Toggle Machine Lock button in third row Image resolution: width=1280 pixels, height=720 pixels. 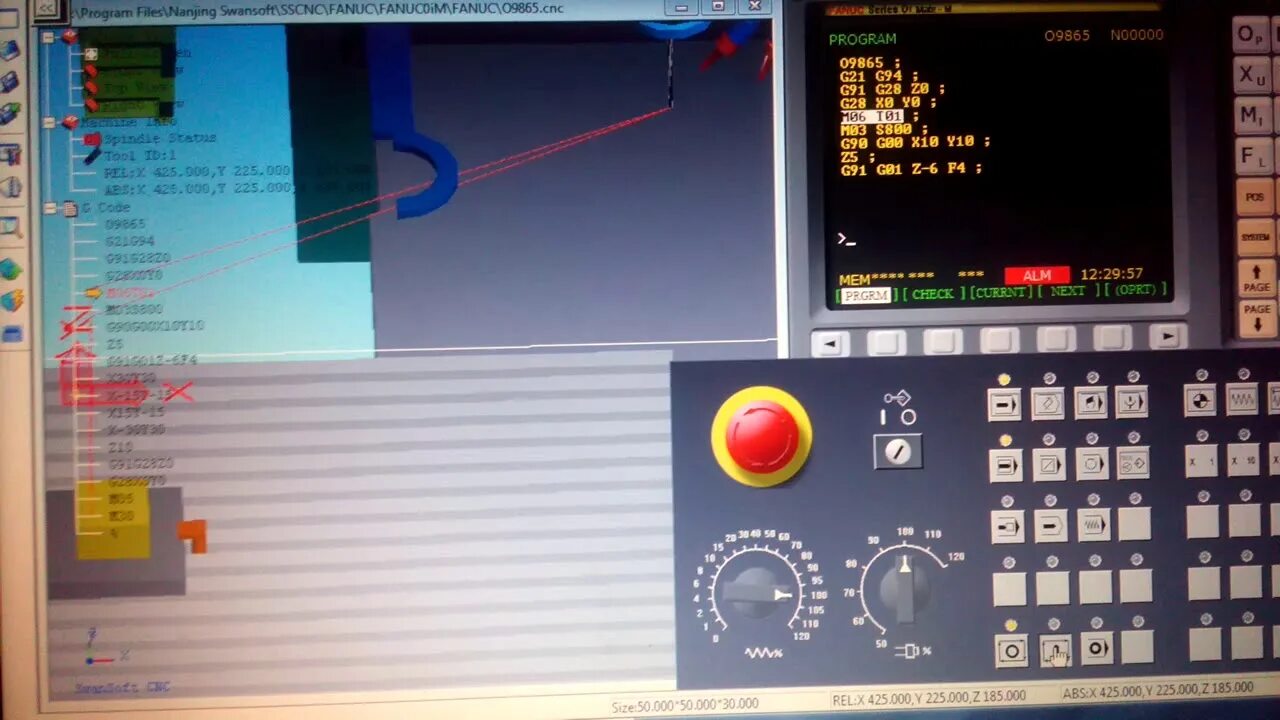1007,525
